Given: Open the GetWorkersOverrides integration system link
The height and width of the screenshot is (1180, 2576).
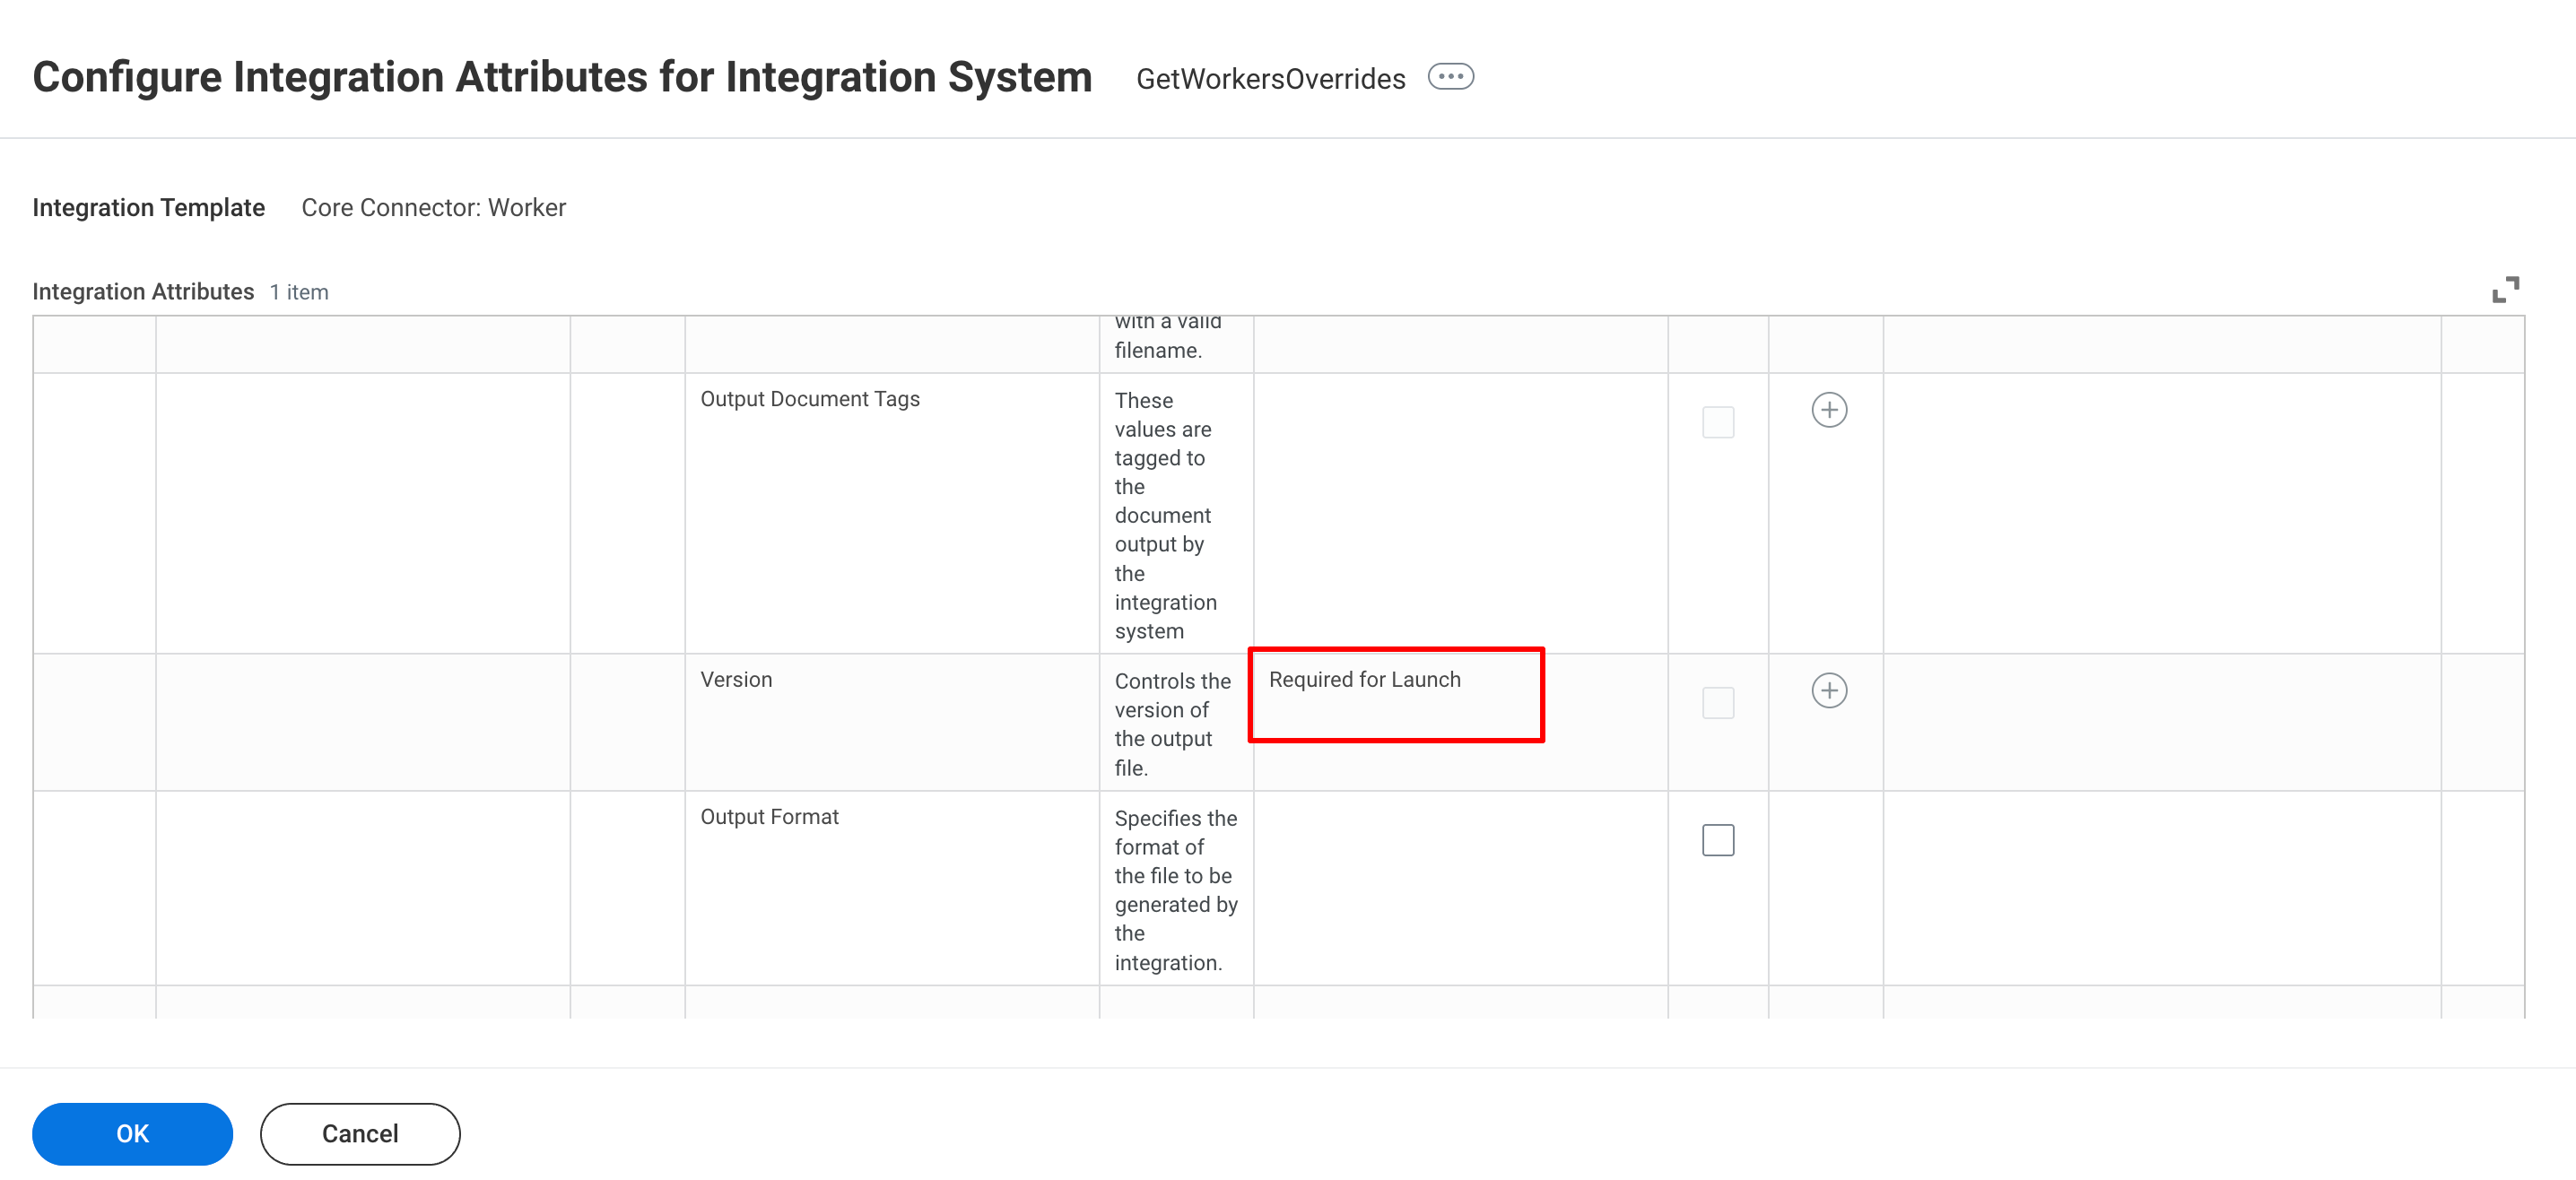Looking at the screenshot, I should tap(1270, 79).
